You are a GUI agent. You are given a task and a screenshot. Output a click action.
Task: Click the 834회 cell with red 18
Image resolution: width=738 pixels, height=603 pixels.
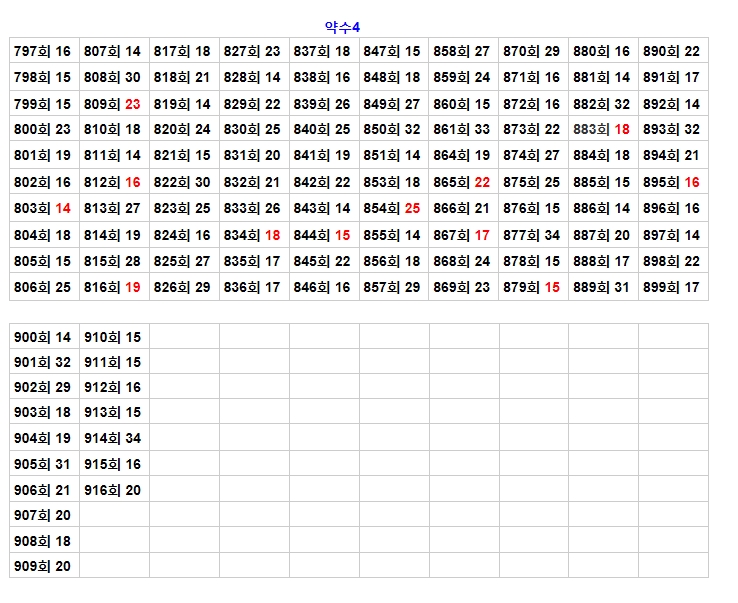click(x=253, y=235)
